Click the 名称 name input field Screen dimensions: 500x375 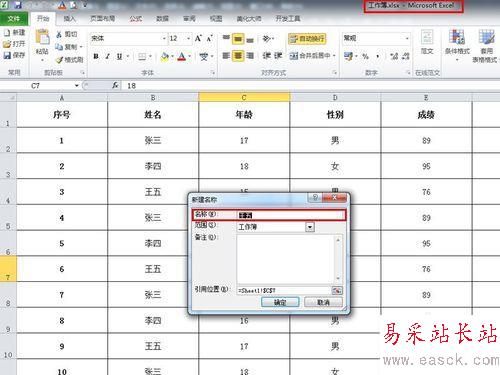click(x=291, y=215)
